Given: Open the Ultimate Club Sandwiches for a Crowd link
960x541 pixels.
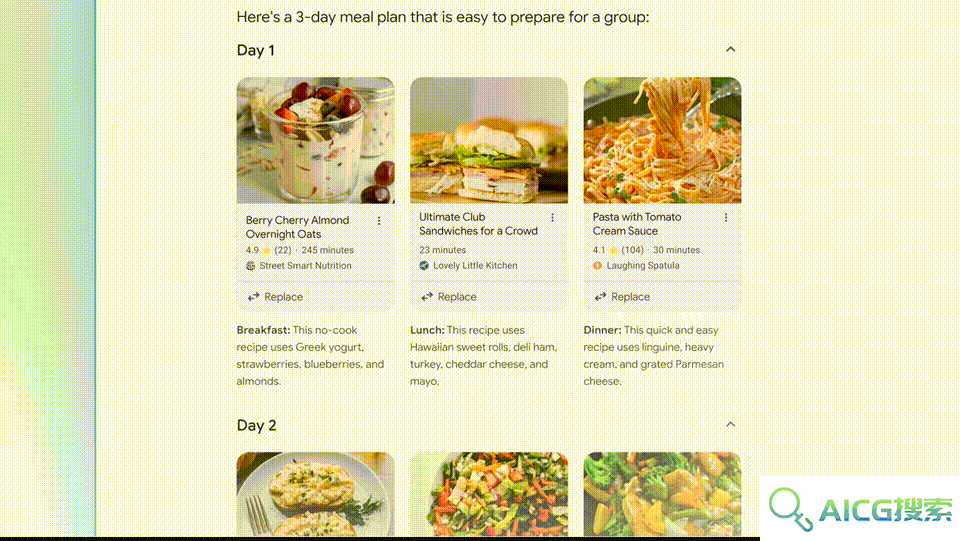Looking at the screenshot, I should click(x=478, y=224).
